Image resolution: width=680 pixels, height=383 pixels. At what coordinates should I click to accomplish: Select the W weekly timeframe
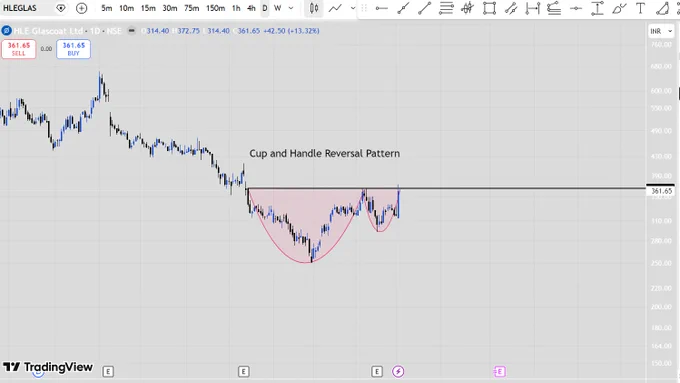[x=278, y=8]
